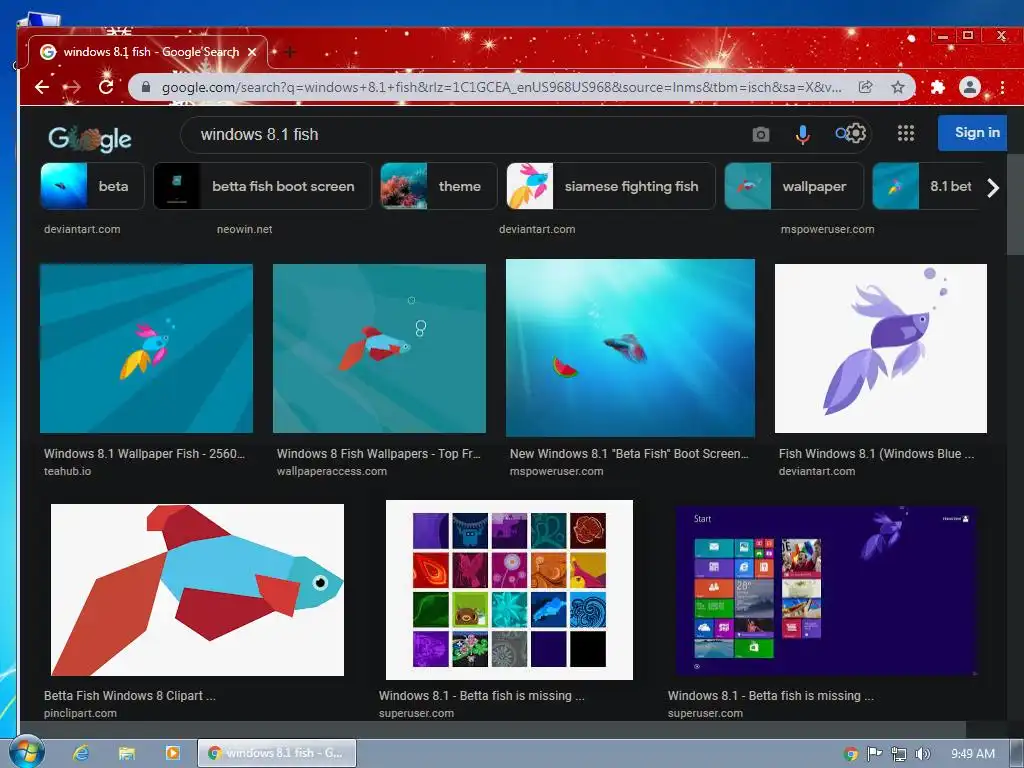Click the browser forward arrow
Viewport: 1024px width, 768px height.
[x=72, y=87]
